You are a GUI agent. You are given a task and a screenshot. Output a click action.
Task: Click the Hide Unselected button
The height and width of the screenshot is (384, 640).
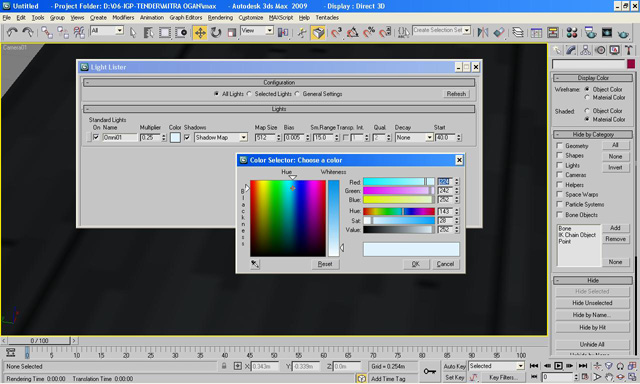592,303
